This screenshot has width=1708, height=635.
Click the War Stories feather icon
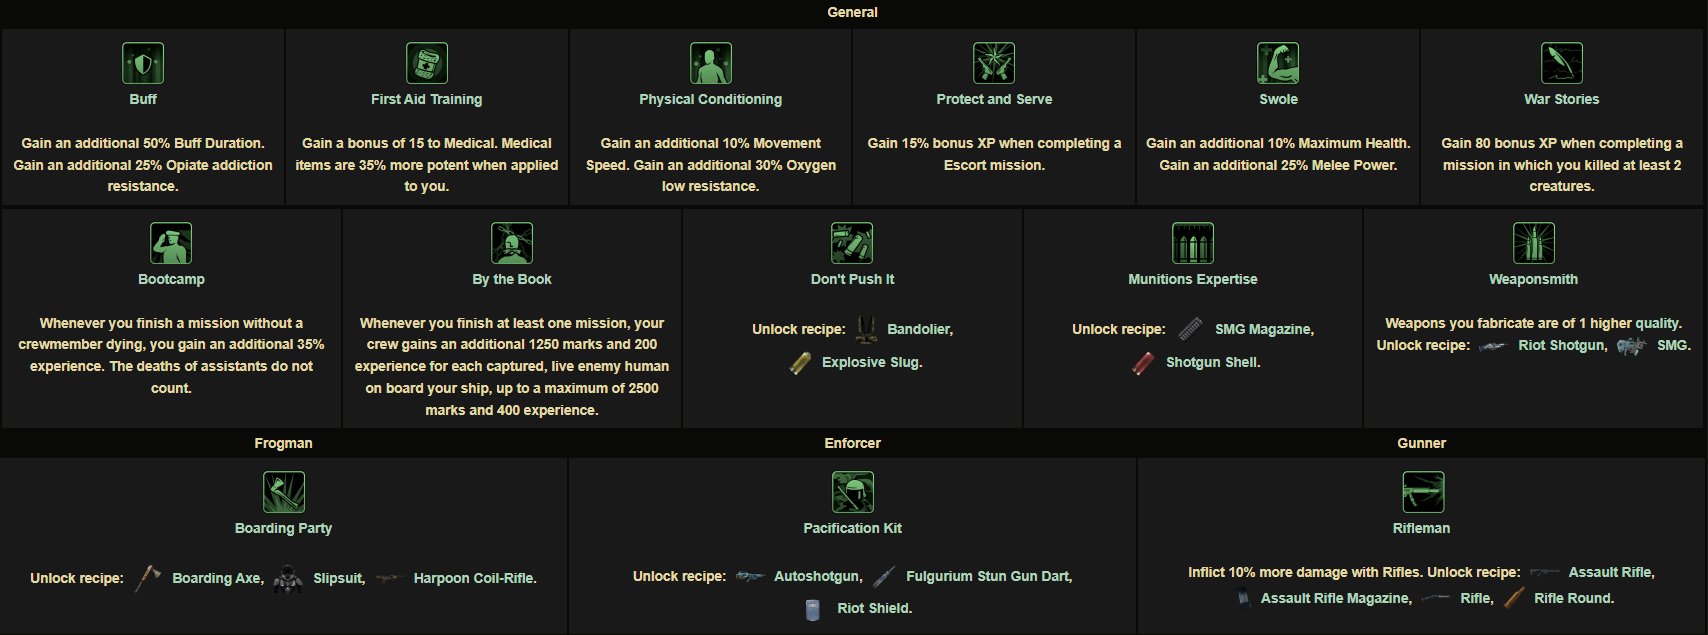(1562, 63)
